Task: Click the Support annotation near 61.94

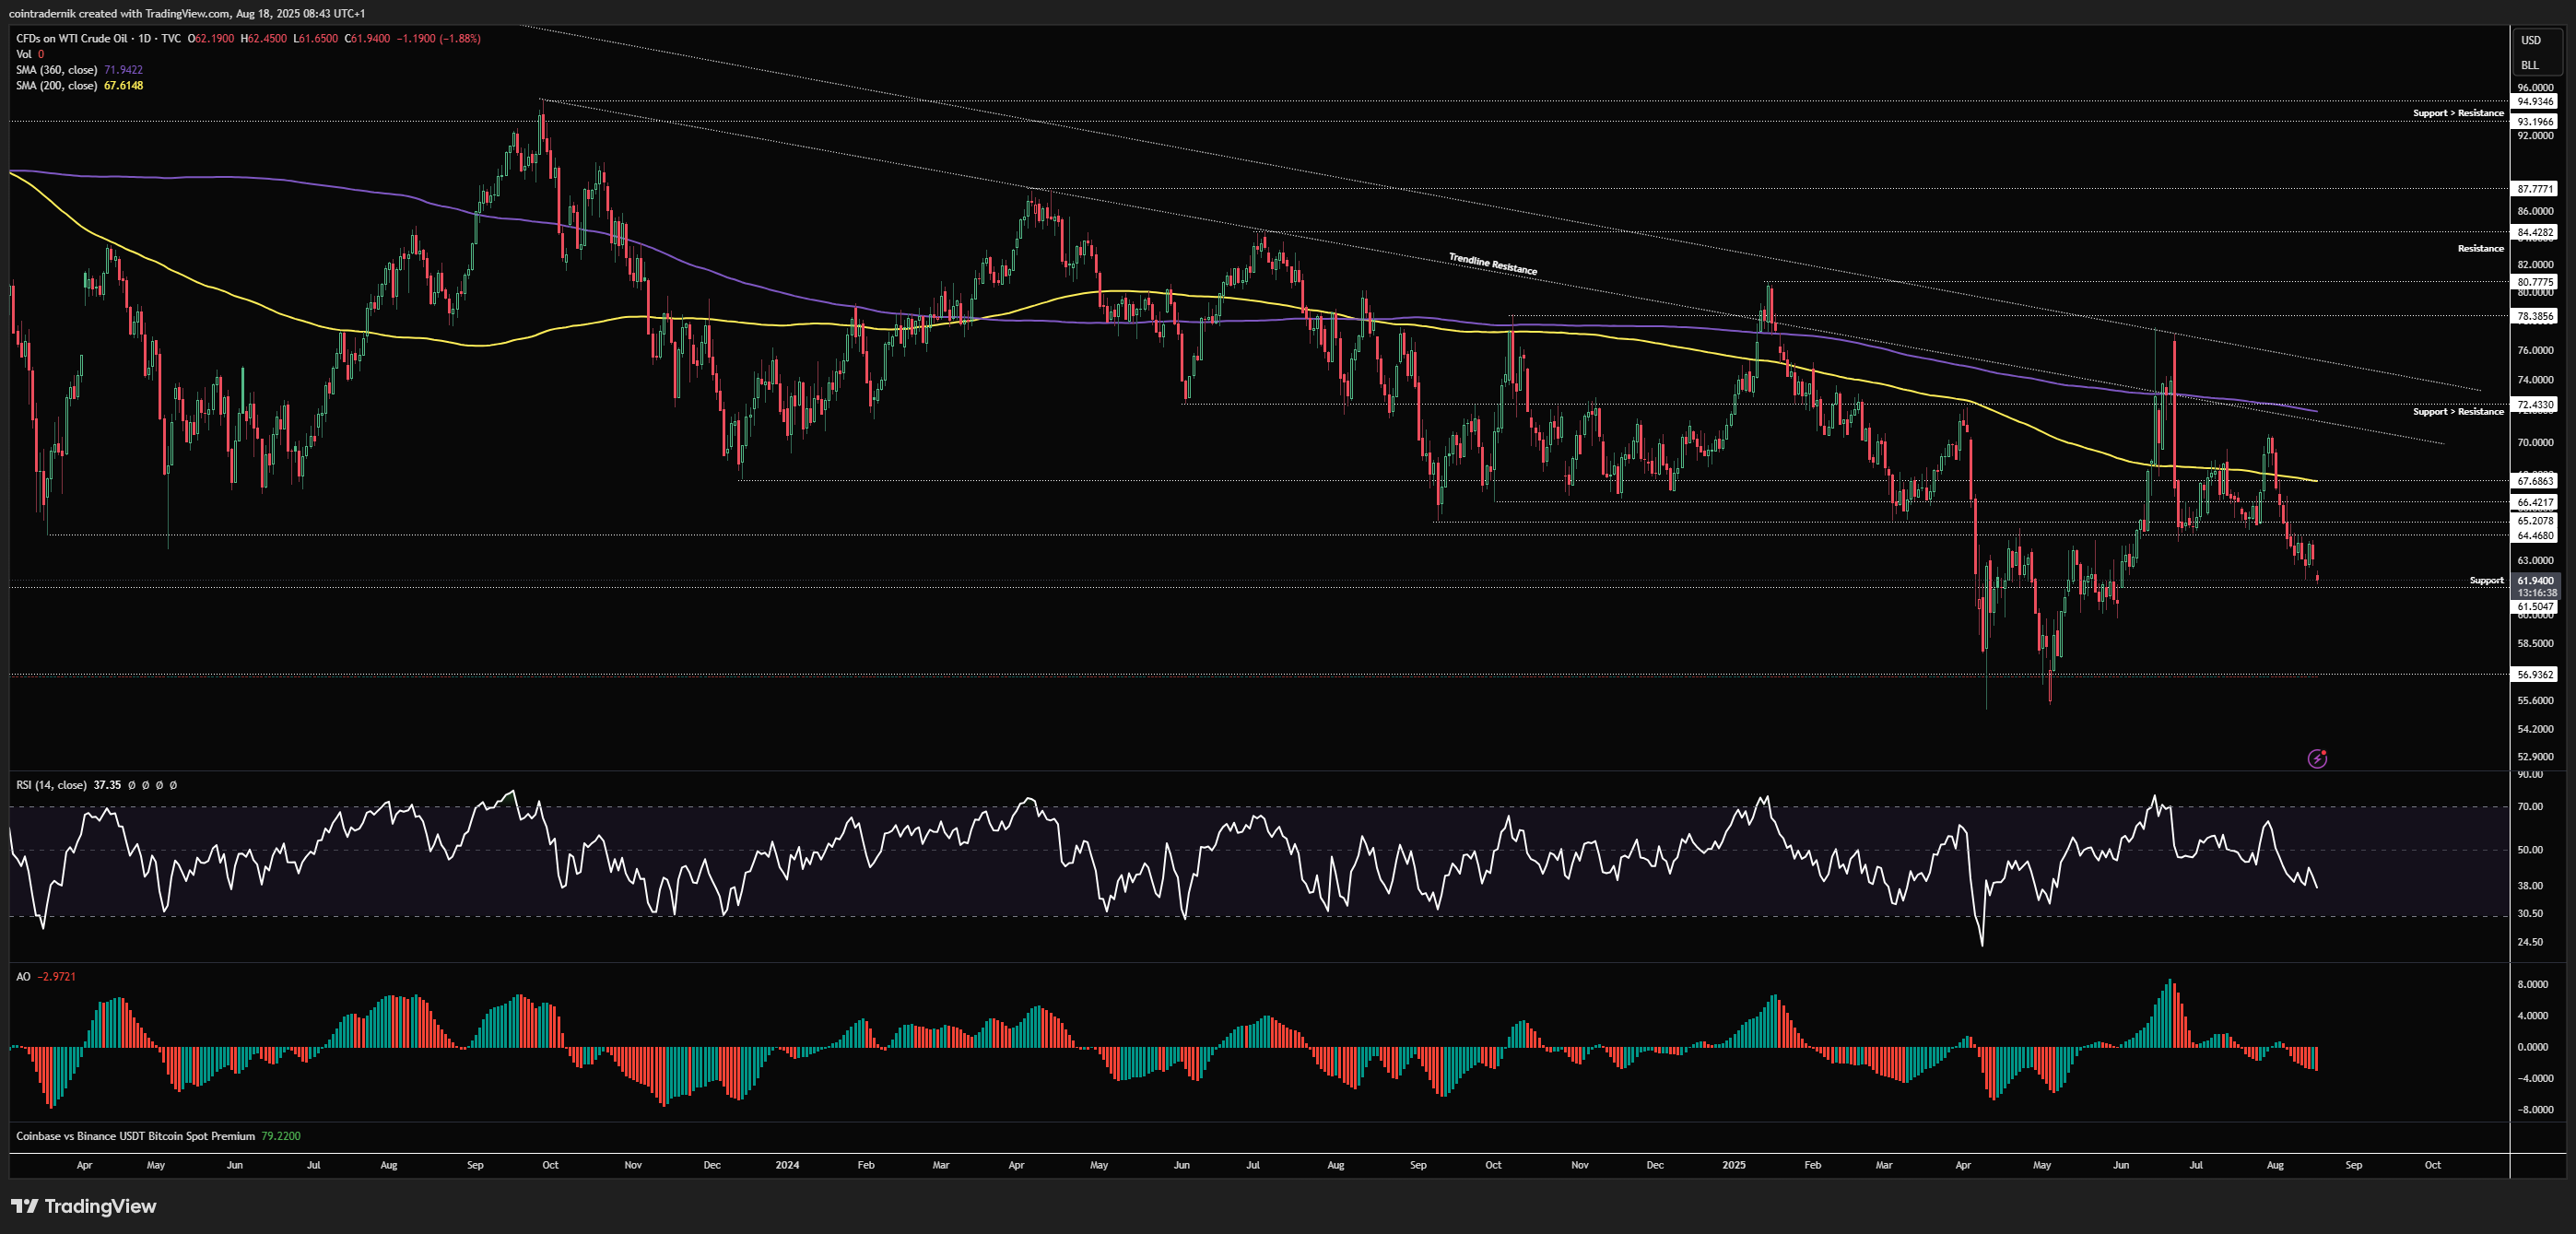Action: coord(2486,581)
